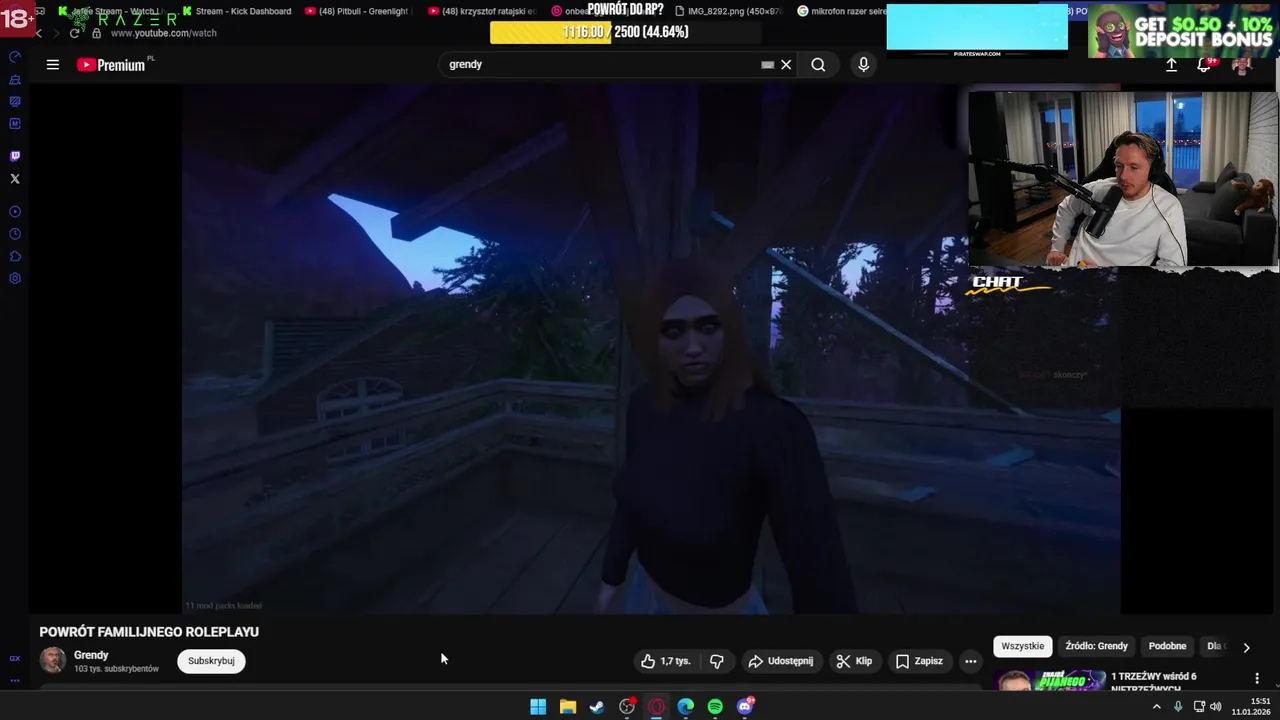Open the YouTube hamburger guide menu
The image size is (1280, 720).
(53, 65)
